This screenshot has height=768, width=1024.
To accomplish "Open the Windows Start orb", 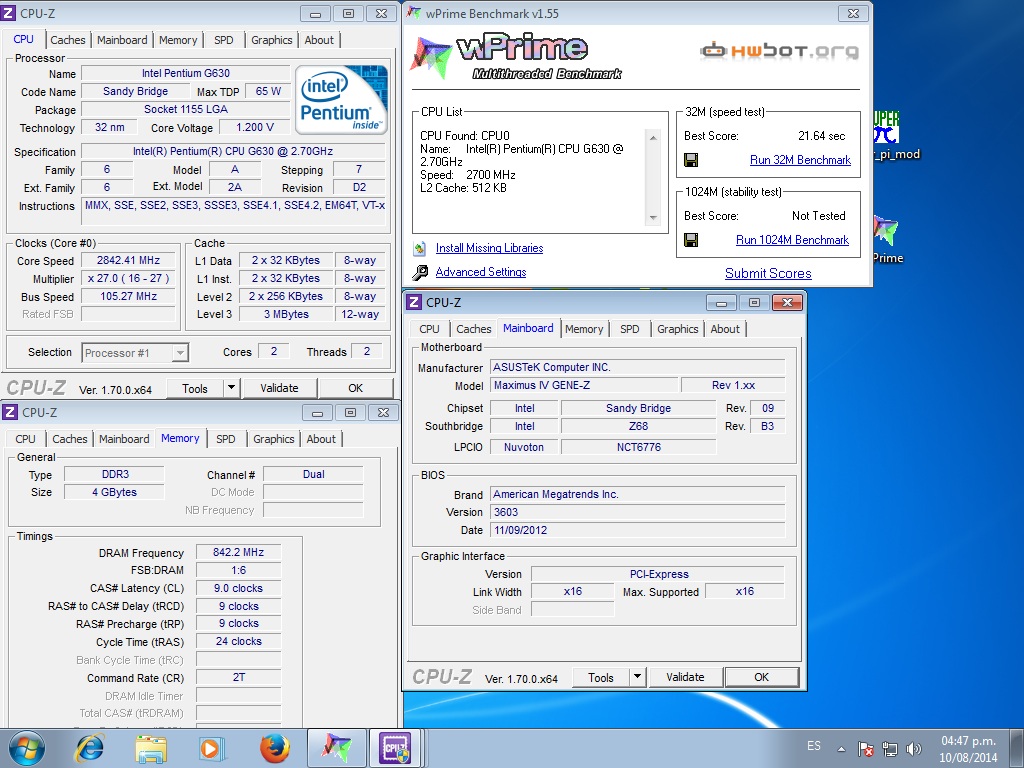I will point(27,748).
